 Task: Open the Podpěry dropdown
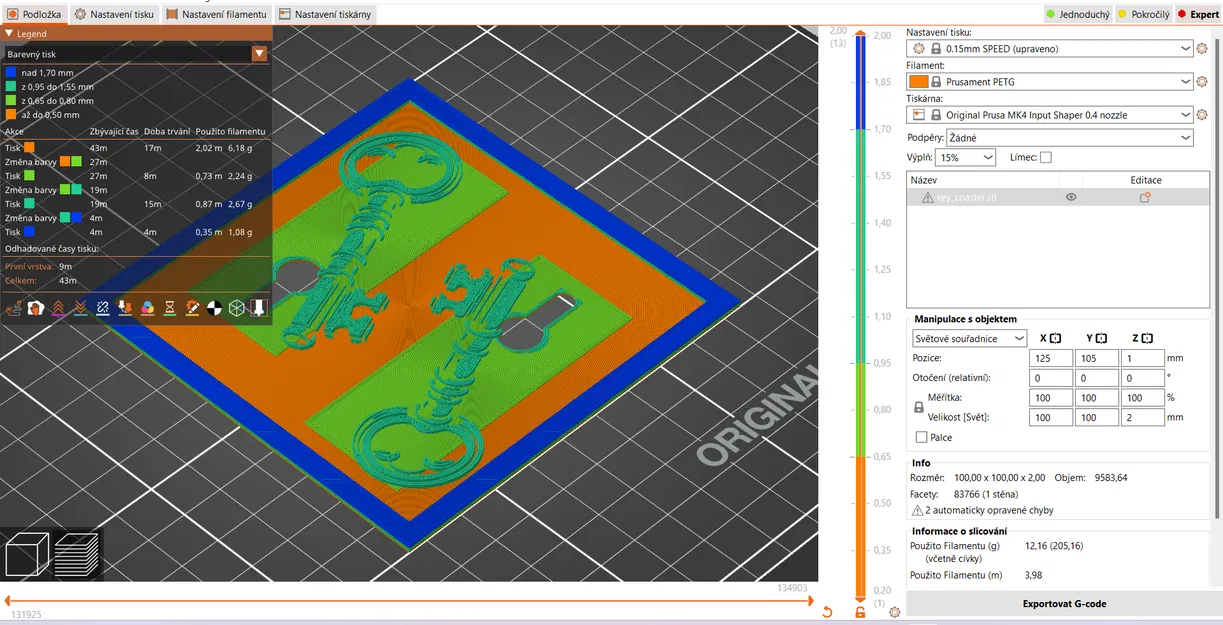1072,137
